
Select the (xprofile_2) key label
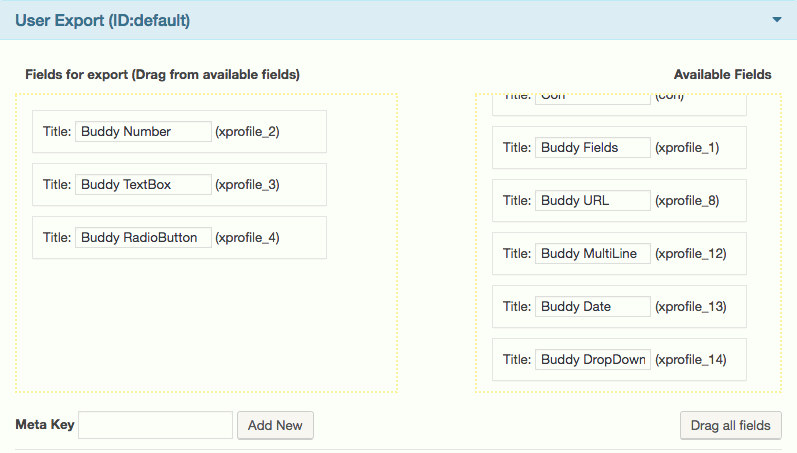pyautogui.click(x=248, y=132)
